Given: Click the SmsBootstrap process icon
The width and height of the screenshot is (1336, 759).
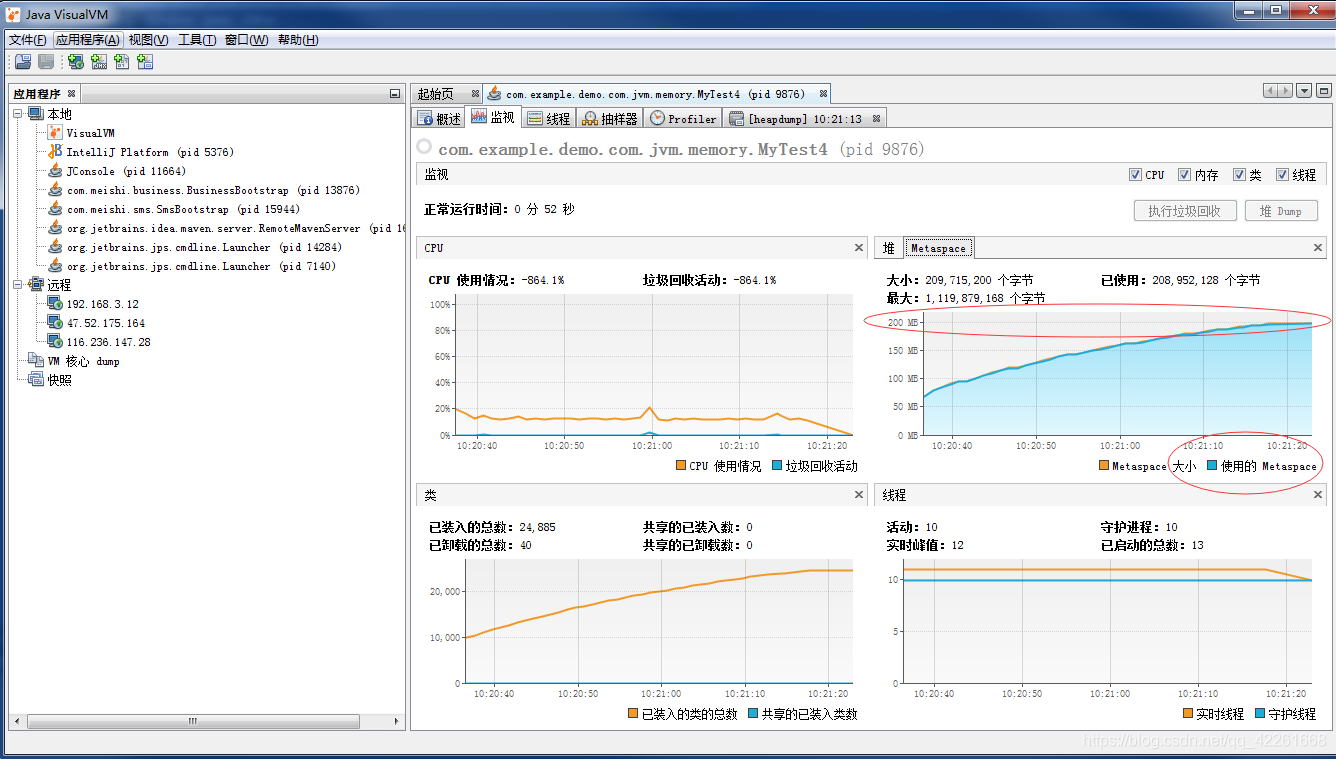Looking at the screenshot, I should coord(55,209).
